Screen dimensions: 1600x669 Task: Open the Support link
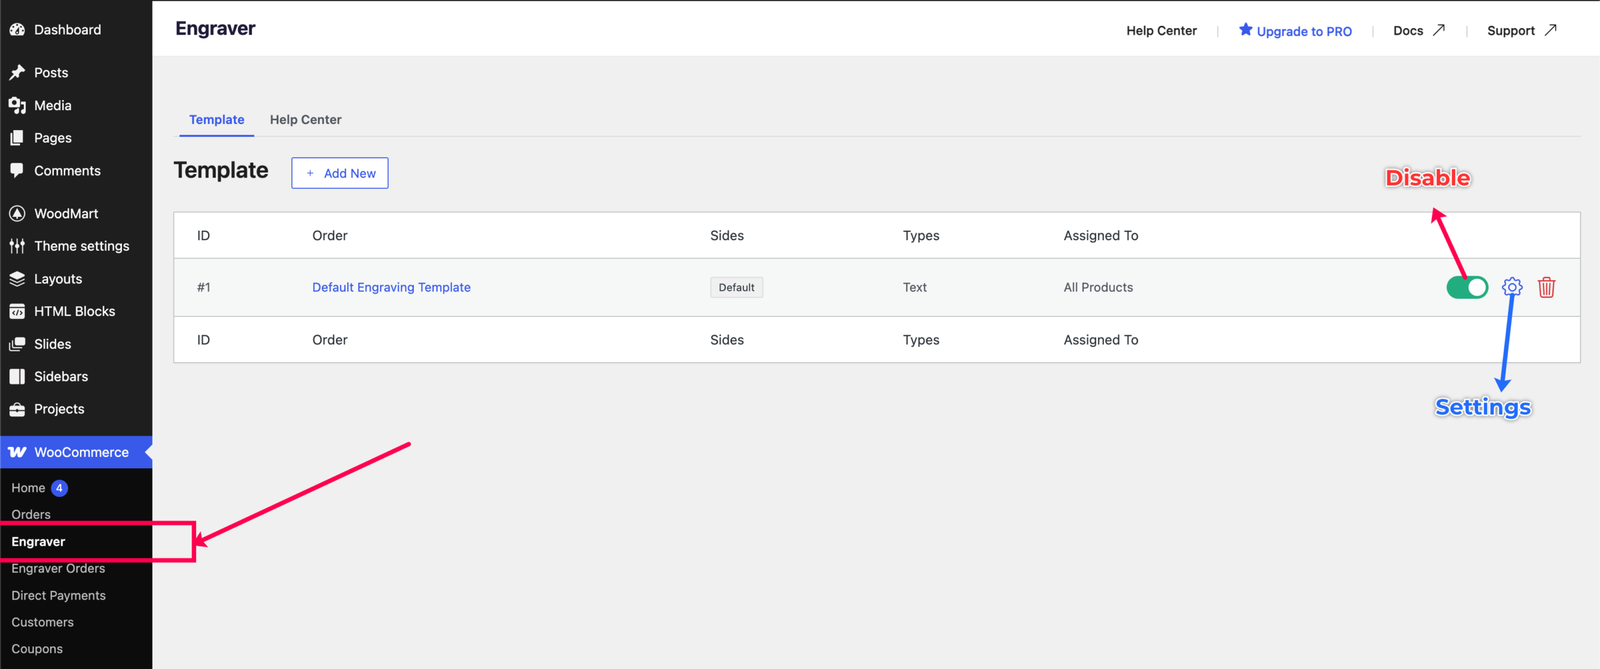click(x=1511, y=31)
